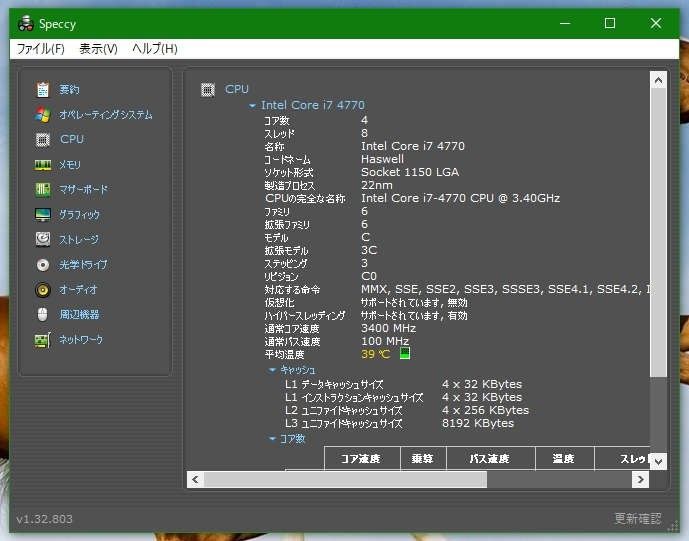
Task: Select CPU label in the sidebar
Action: (x=72, y=139)
